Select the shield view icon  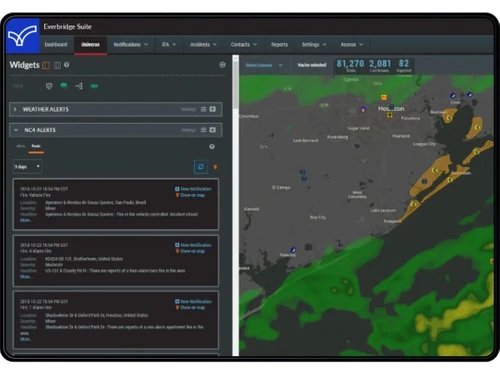click(x=49, y=86)
